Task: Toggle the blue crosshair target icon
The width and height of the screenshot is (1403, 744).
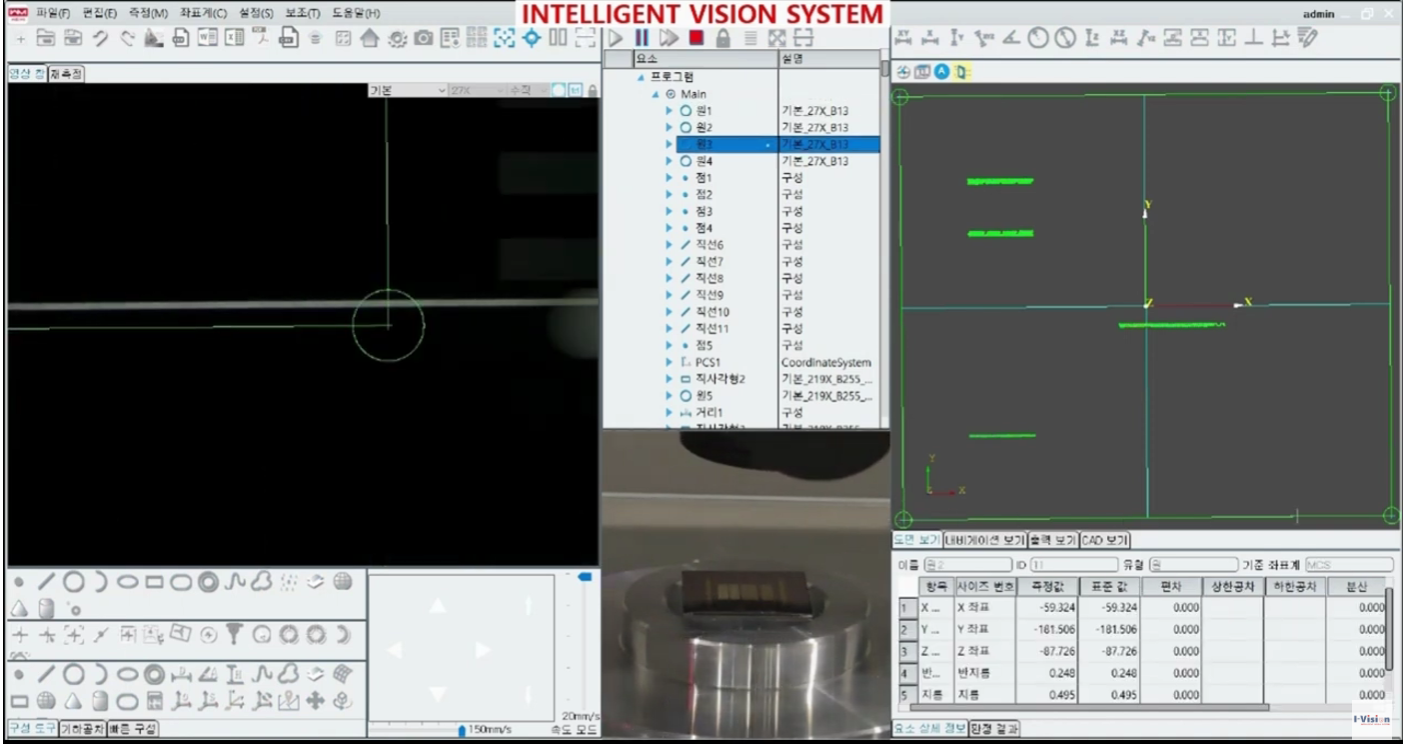Action: [x=532, y=38]
